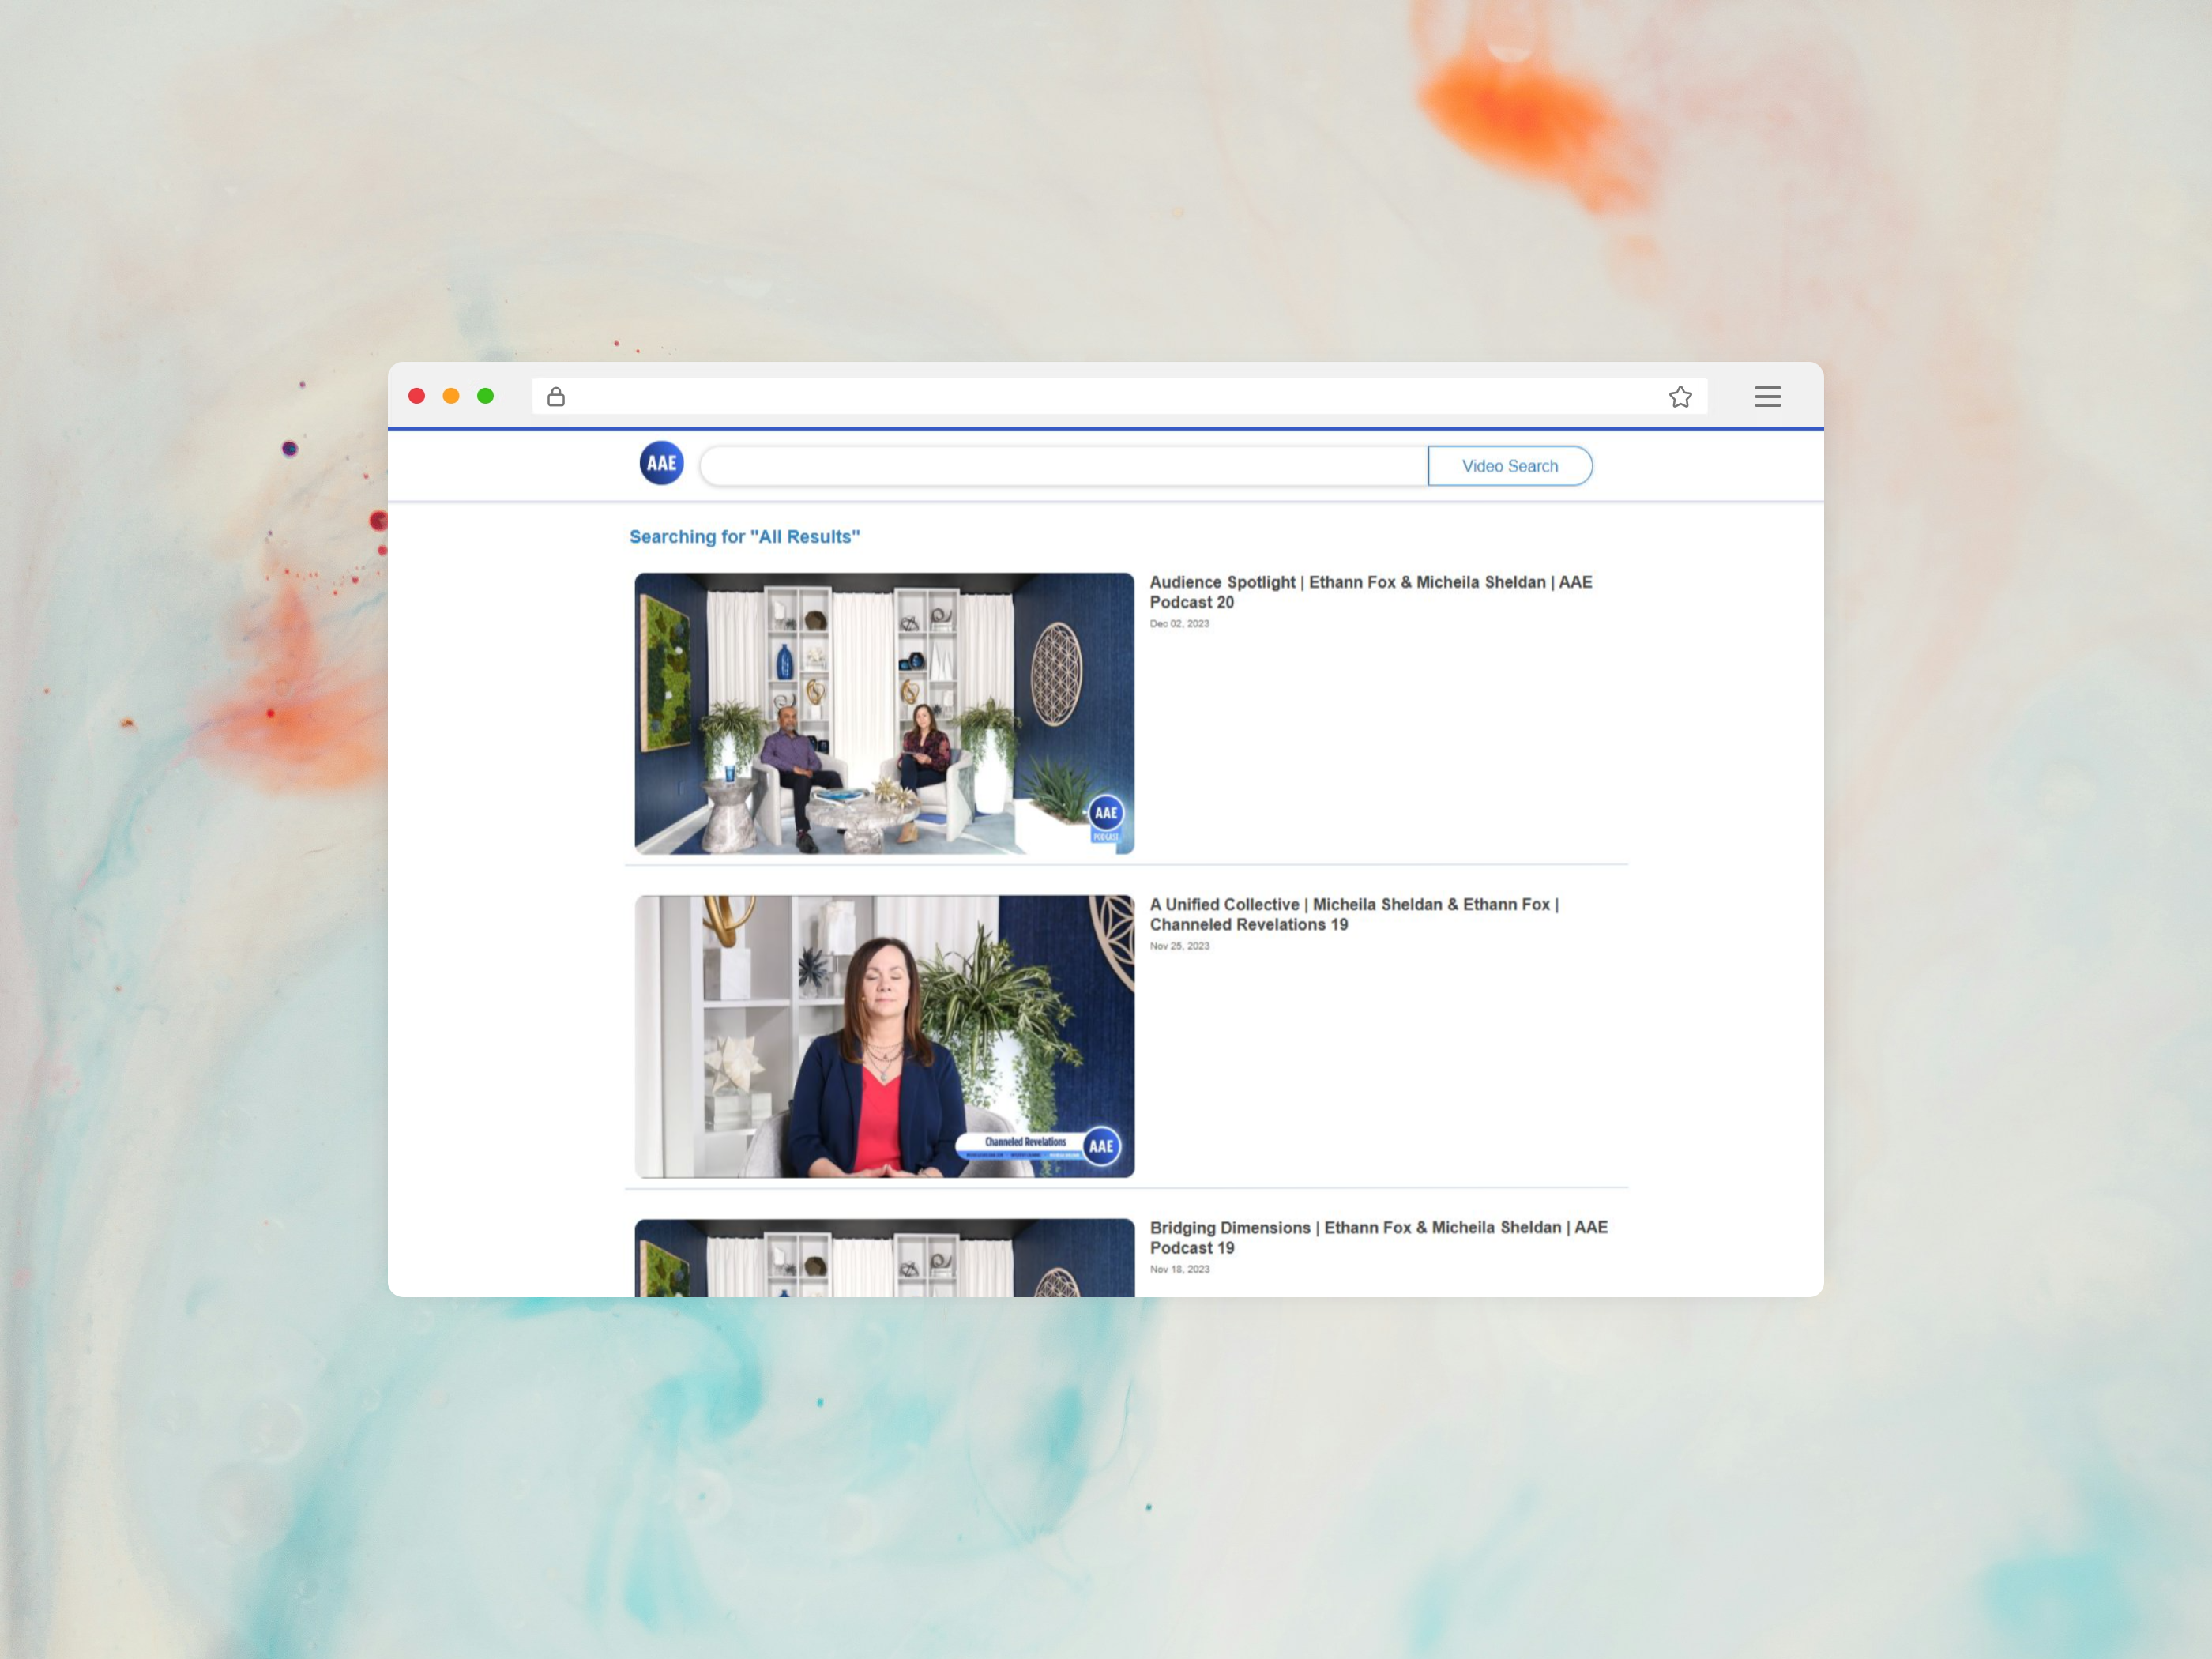Viewport: 2212px width, 1659px height.
Task: Click the AAE Podcast 20 video thumbnail
Action: click(x=884, y=713)
